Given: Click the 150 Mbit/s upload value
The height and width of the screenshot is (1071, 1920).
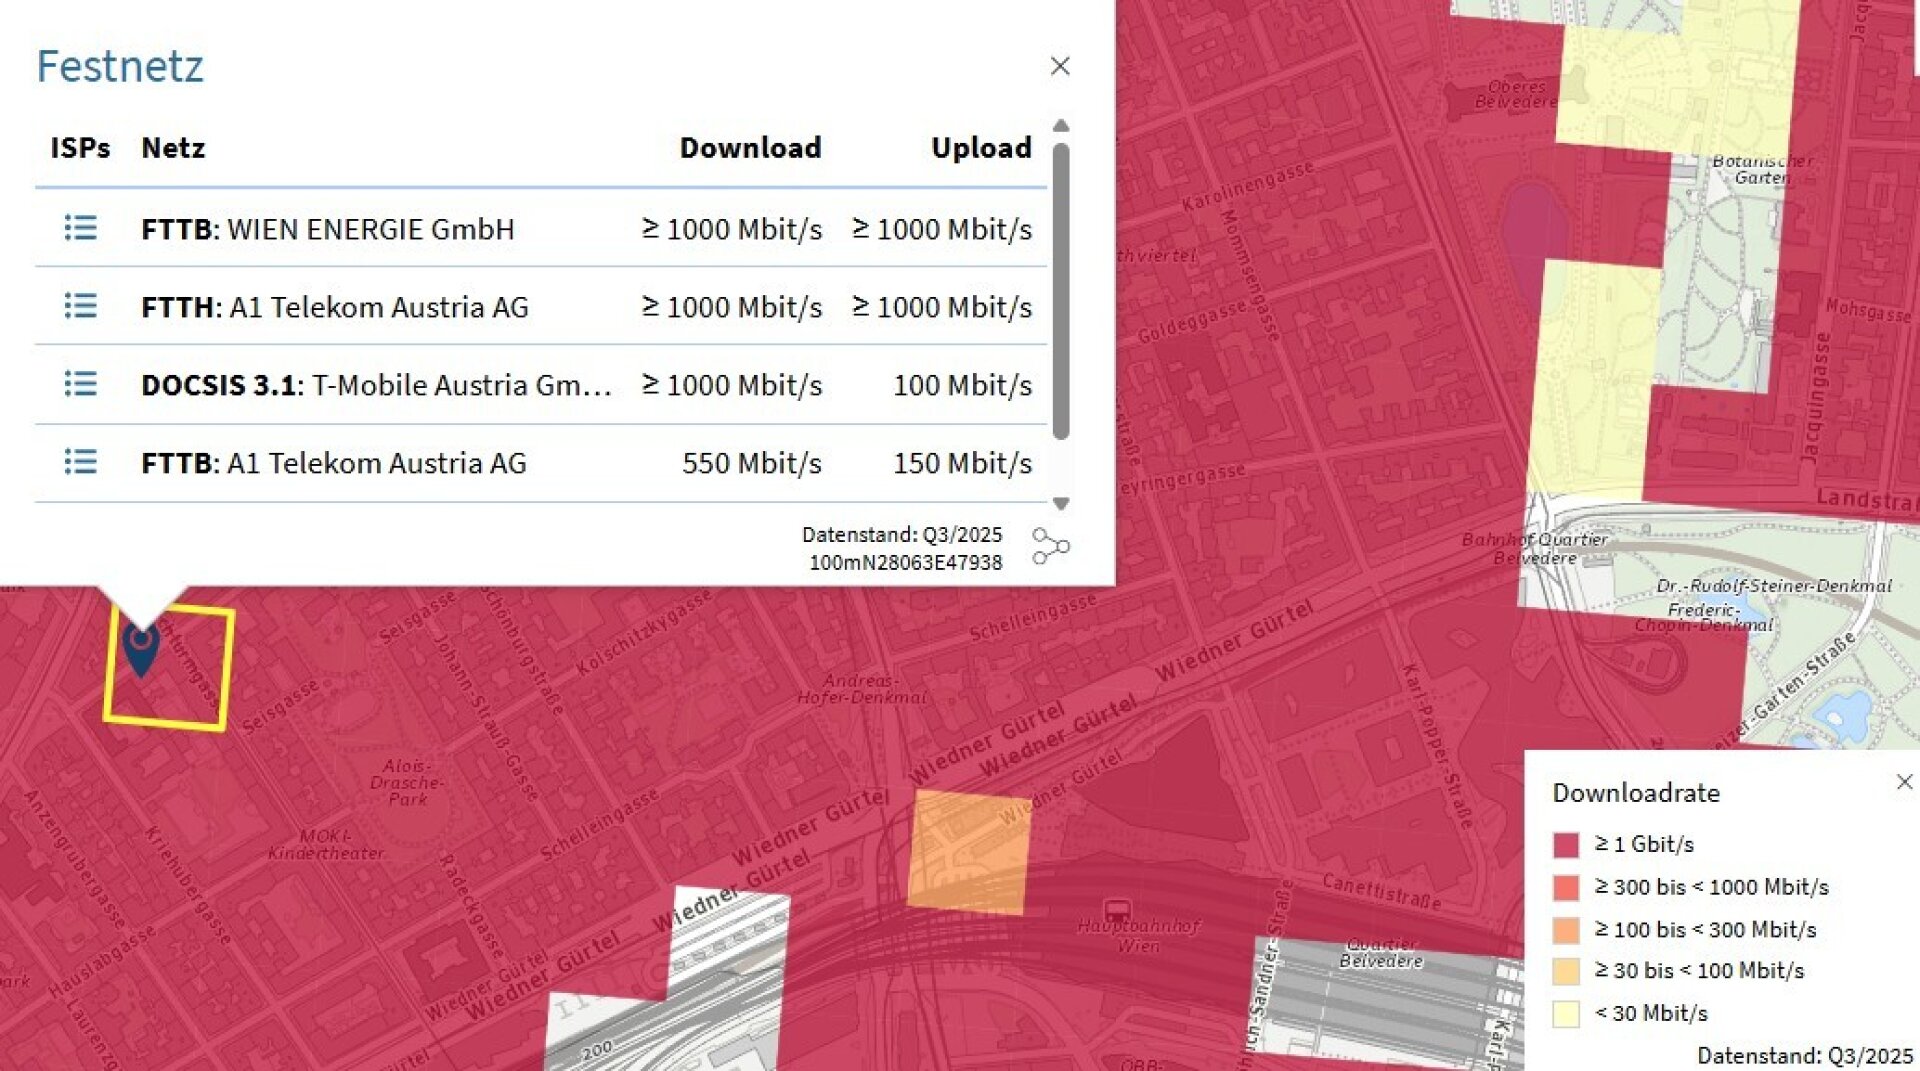Looking at the screenshot, I should pos(962,463).
